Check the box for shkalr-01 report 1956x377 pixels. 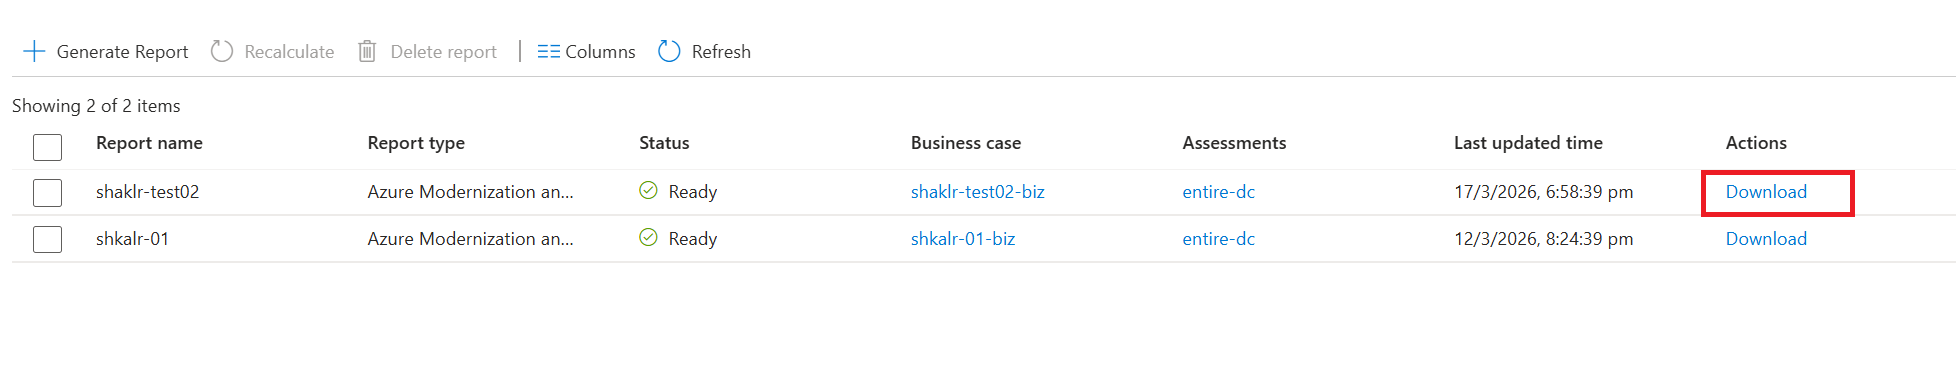pyautogui.click(x=47, y=239)
